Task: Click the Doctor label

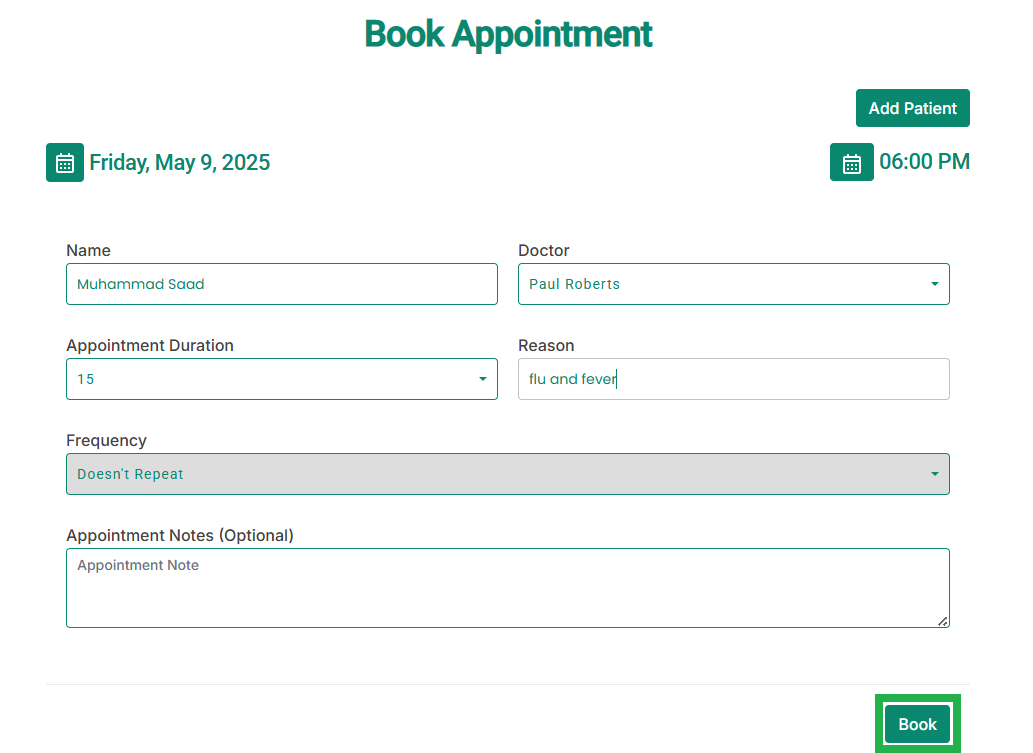Action: tap(544, 250)
